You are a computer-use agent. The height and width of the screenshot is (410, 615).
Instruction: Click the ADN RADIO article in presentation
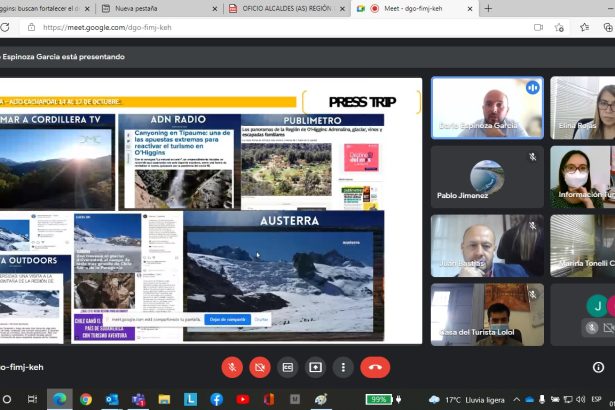pyautogui.click(x=180, y=162)
